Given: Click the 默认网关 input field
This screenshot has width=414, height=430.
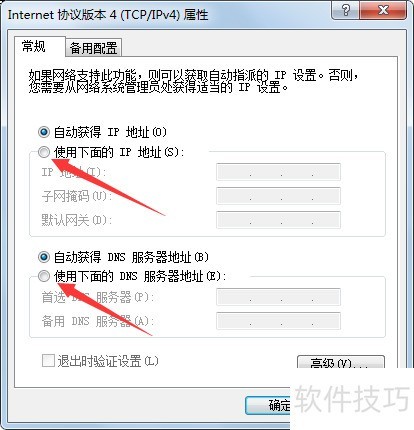Looking at the screenshot, I should pyautogui.click(x=278, y=220).
